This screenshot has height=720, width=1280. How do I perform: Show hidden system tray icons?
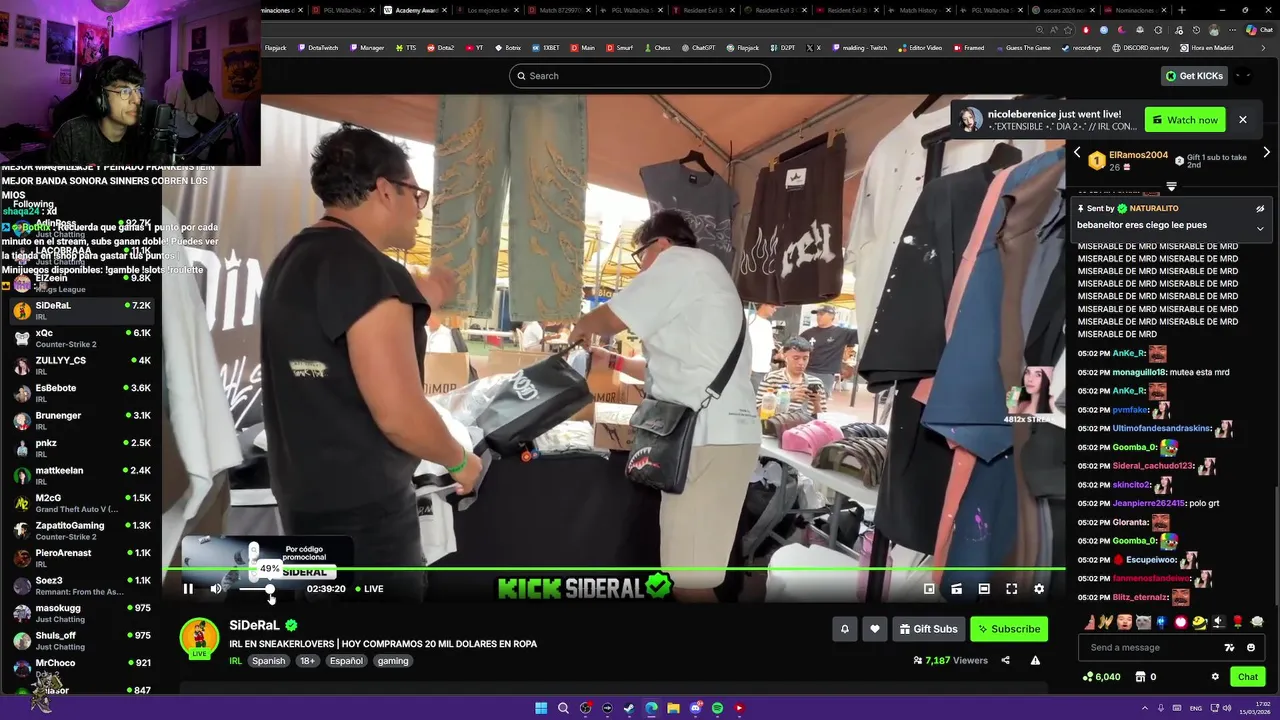point(1145,708)
